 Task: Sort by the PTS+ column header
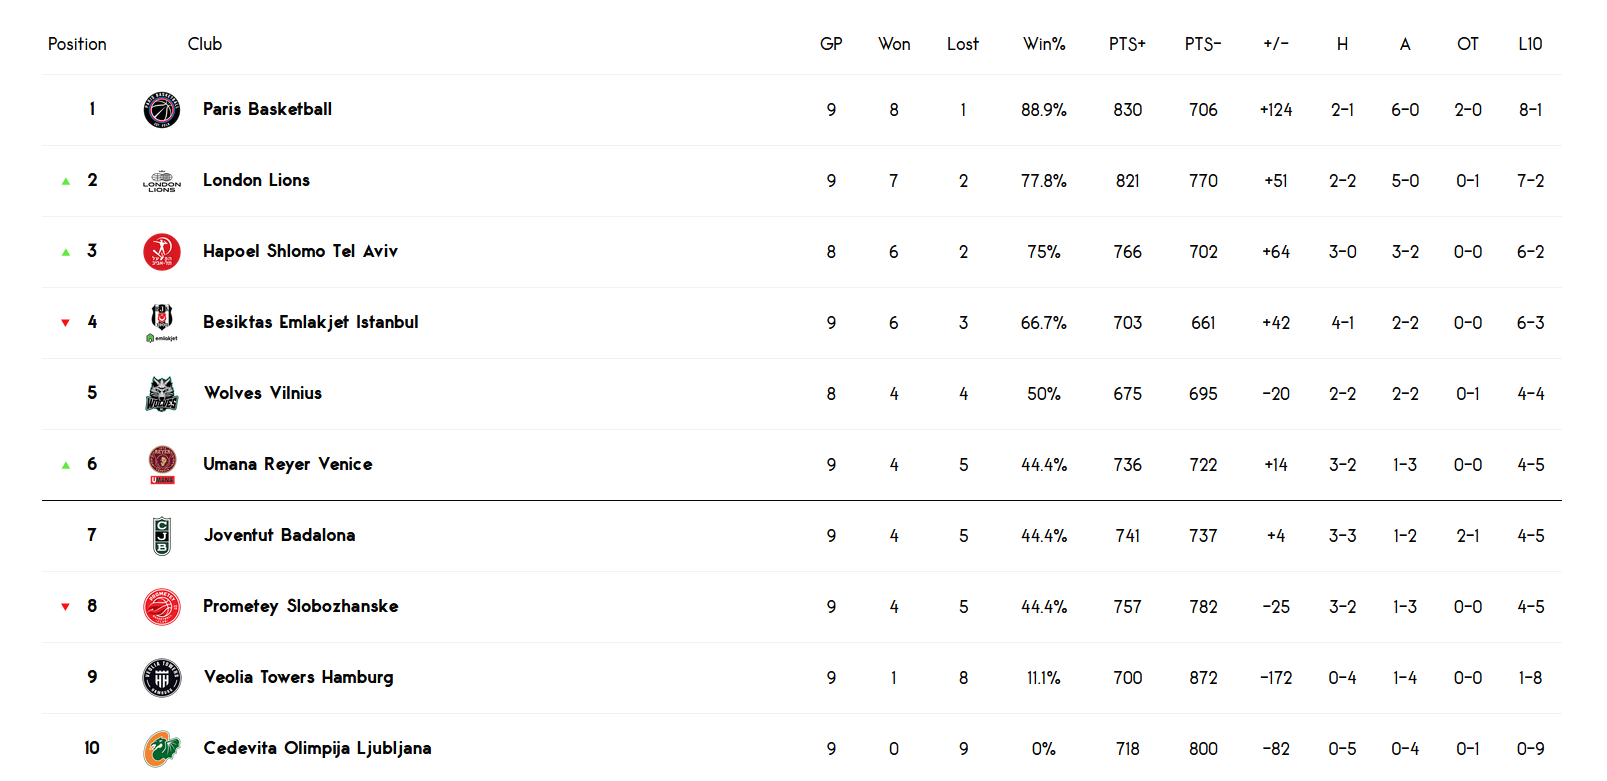(1127, 44)
